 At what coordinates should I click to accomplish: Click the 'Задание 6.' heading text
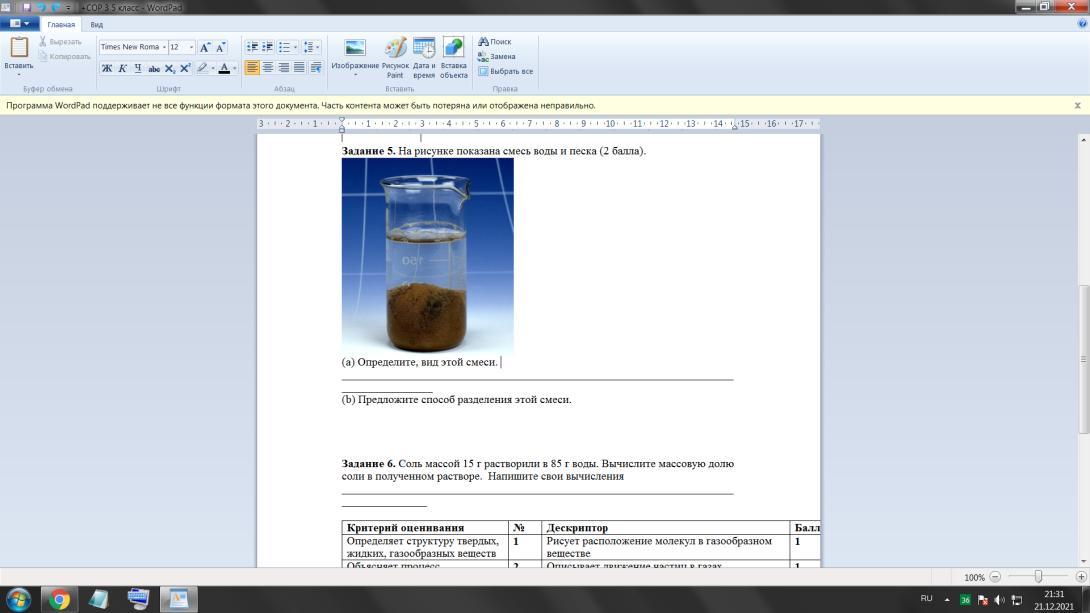[x=368, y=464]
